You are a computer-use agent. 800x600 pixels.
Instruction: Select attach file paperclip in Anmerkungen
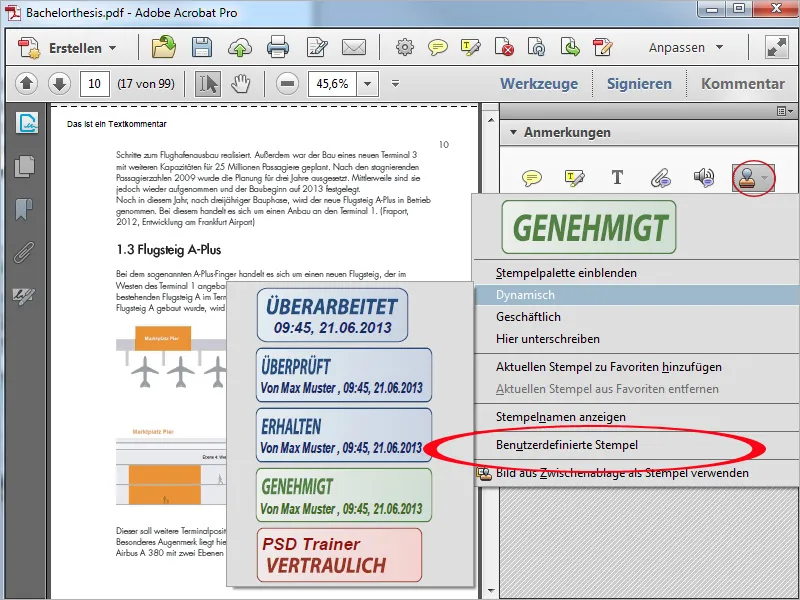pyautogui.click(x=661, y=178)
